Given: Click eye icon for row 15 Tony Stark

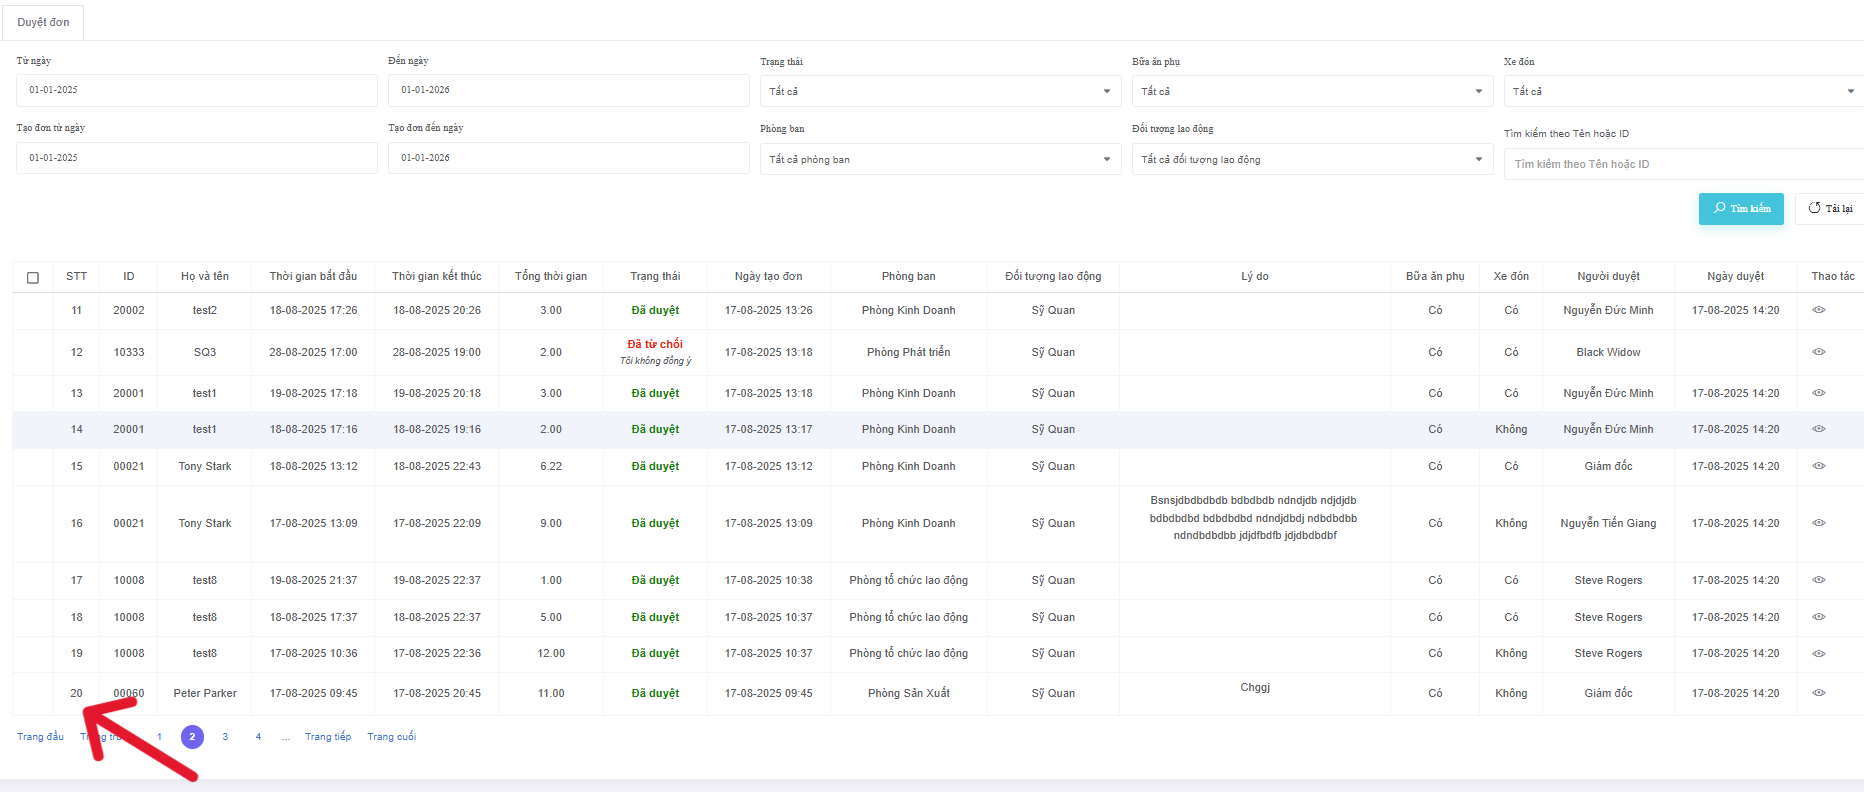Looking at the screenshot, I should point(1818,466).
